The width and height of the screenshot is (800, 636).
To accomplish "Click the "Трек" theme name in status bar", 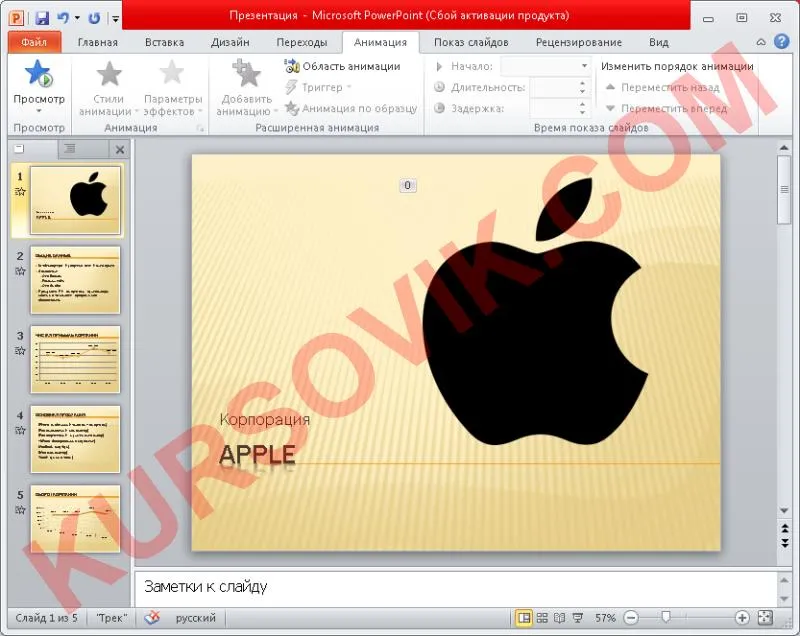I will click(x=112, y=618).
